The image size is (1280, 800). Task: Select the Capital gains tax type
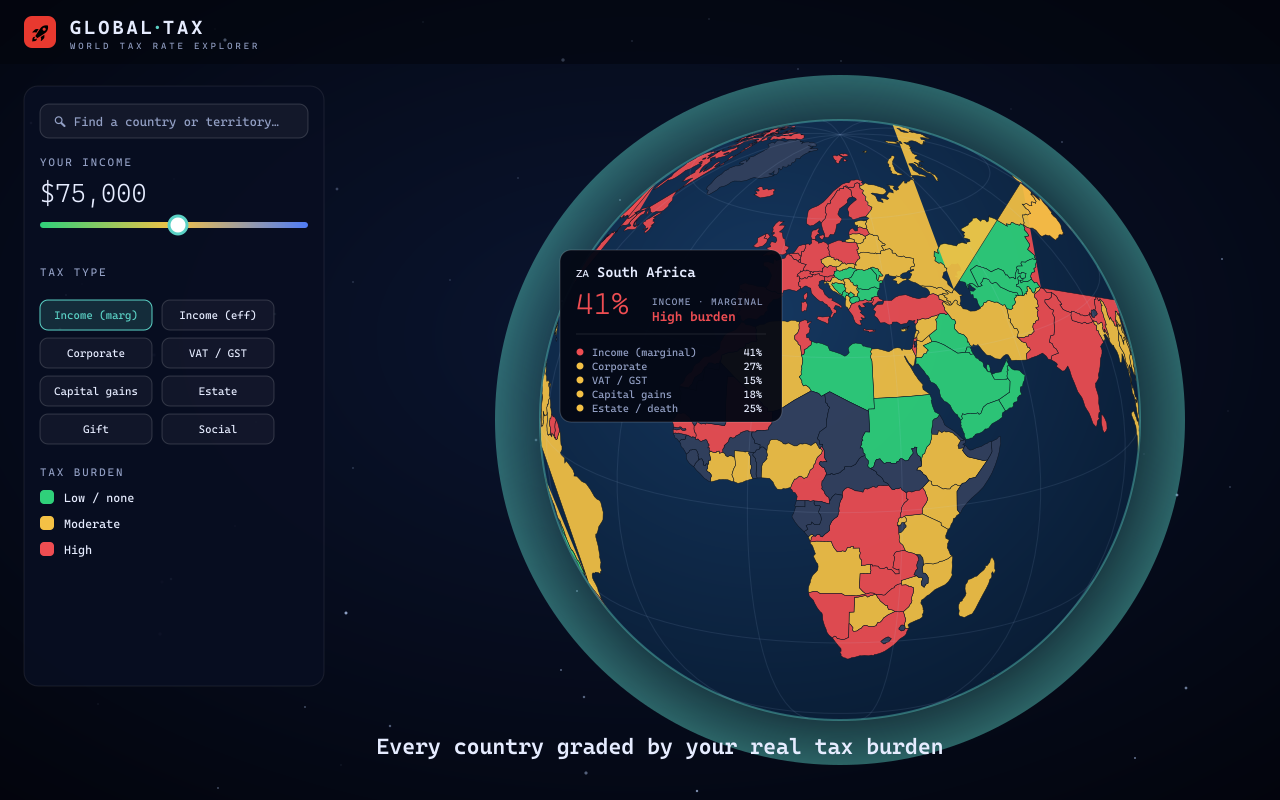point(96,391)
